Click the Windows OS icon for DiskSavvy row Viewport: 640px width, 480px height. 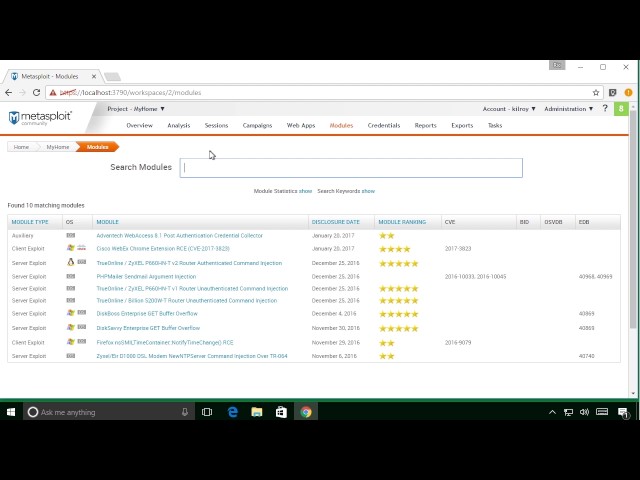pyautogui.click(x=71, y=327)
